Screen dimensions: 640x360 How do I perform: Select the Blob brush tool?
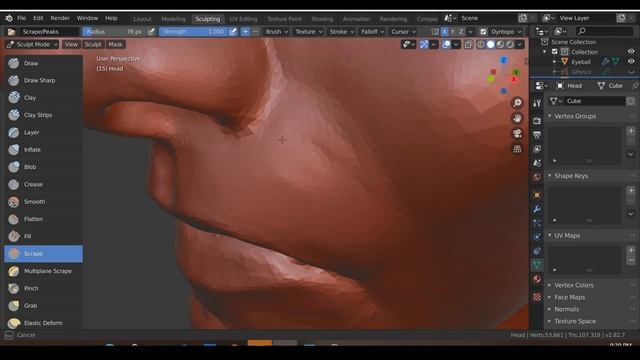(x=43, y=167)
